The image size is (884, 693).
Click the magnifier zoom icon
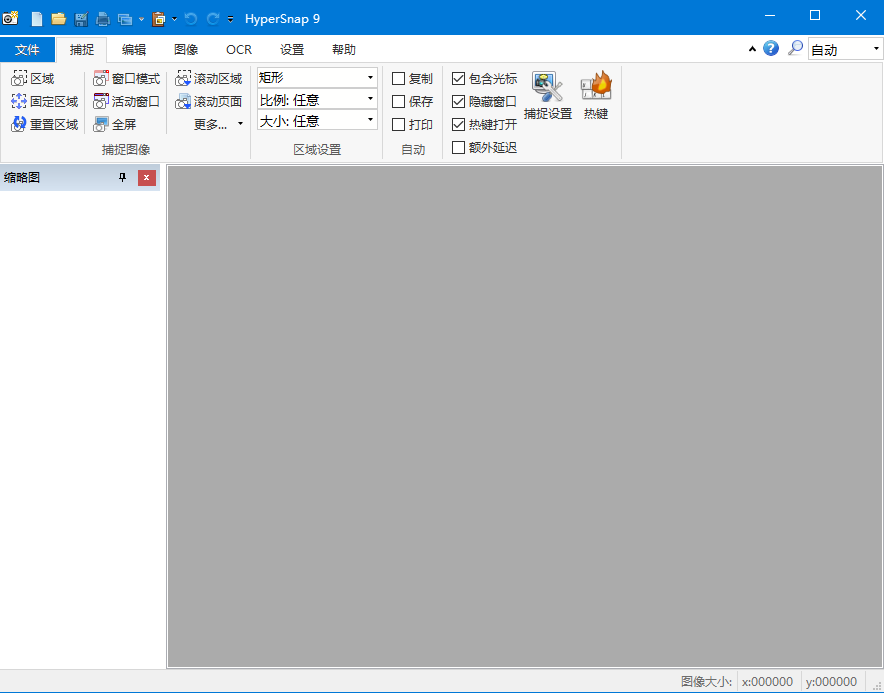(x=795, y=48)
